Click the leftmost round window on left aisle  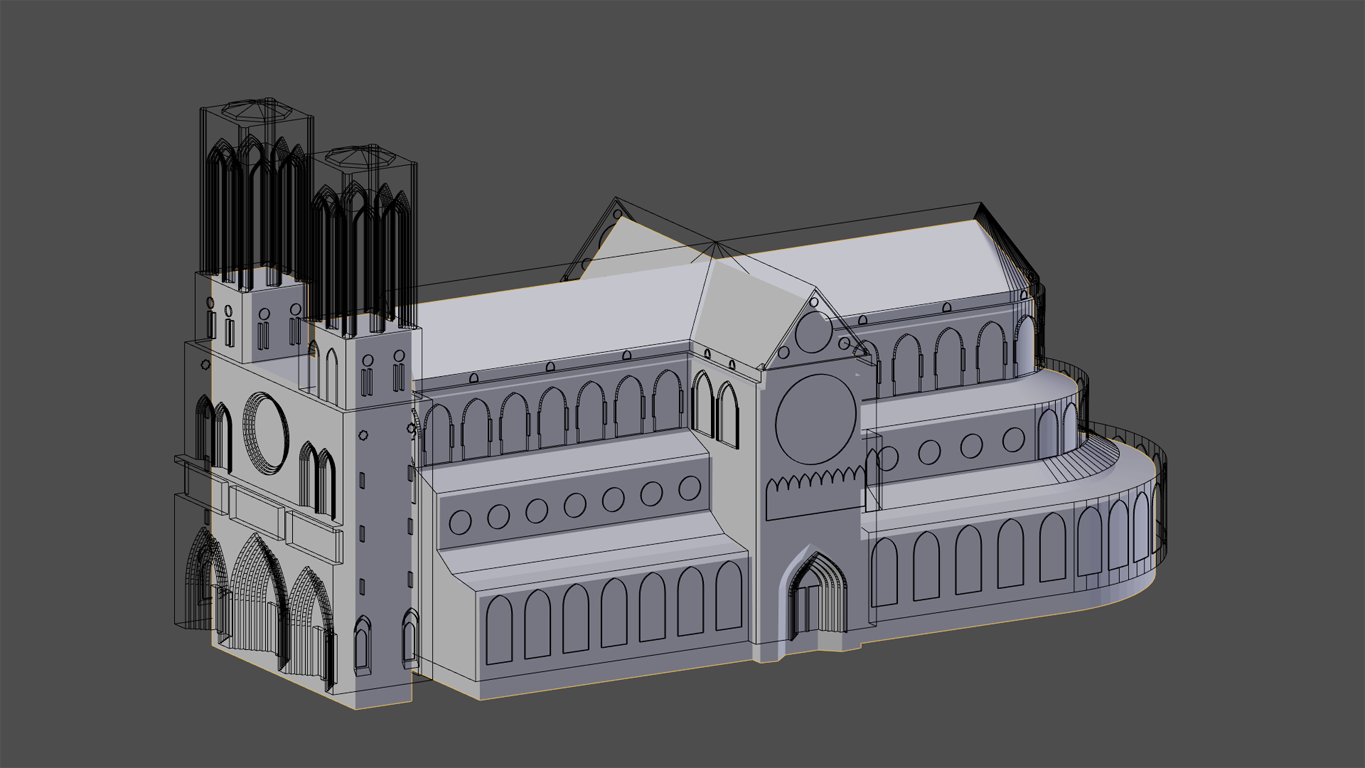pos(460,521)
